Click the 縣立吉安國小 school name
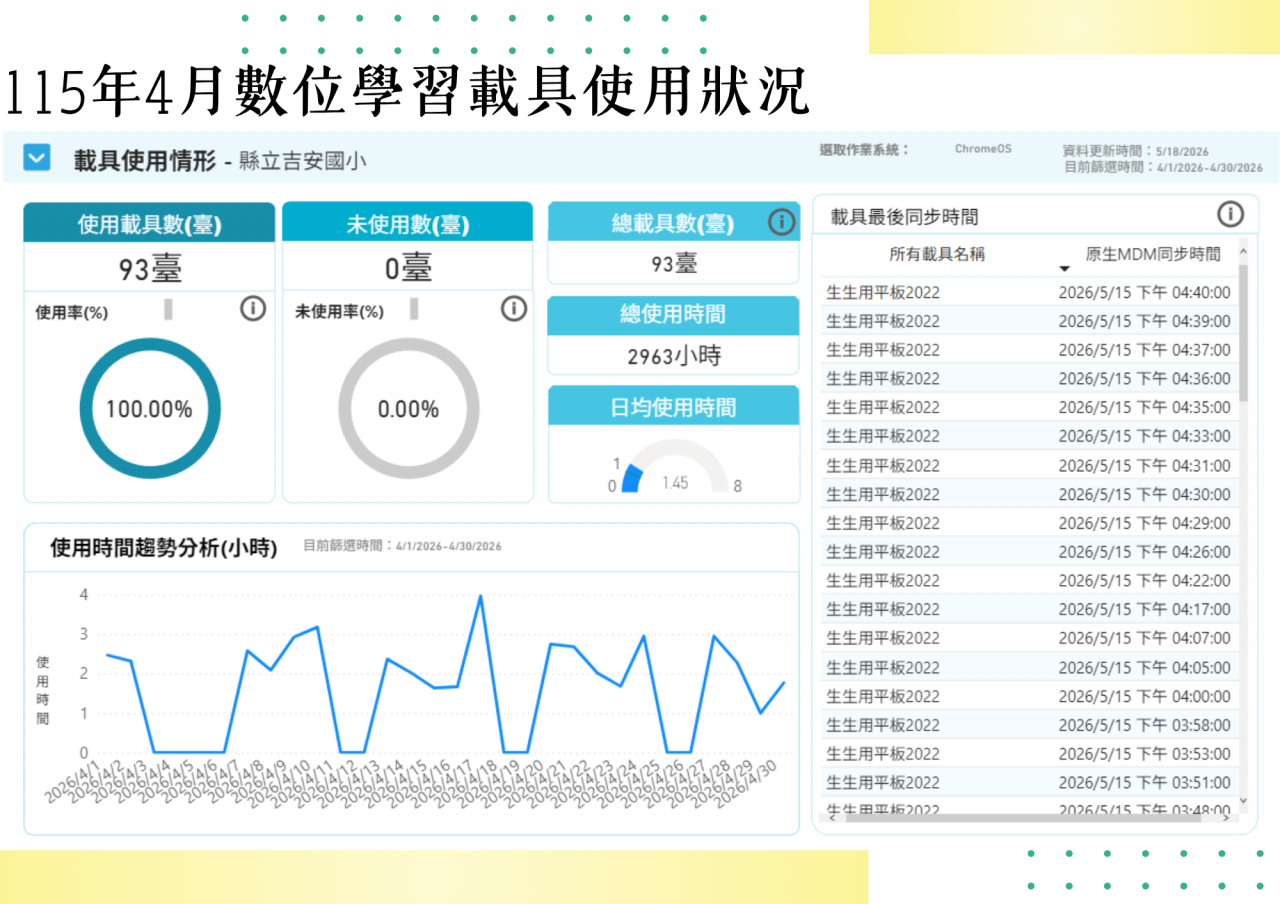 [303, 161]
